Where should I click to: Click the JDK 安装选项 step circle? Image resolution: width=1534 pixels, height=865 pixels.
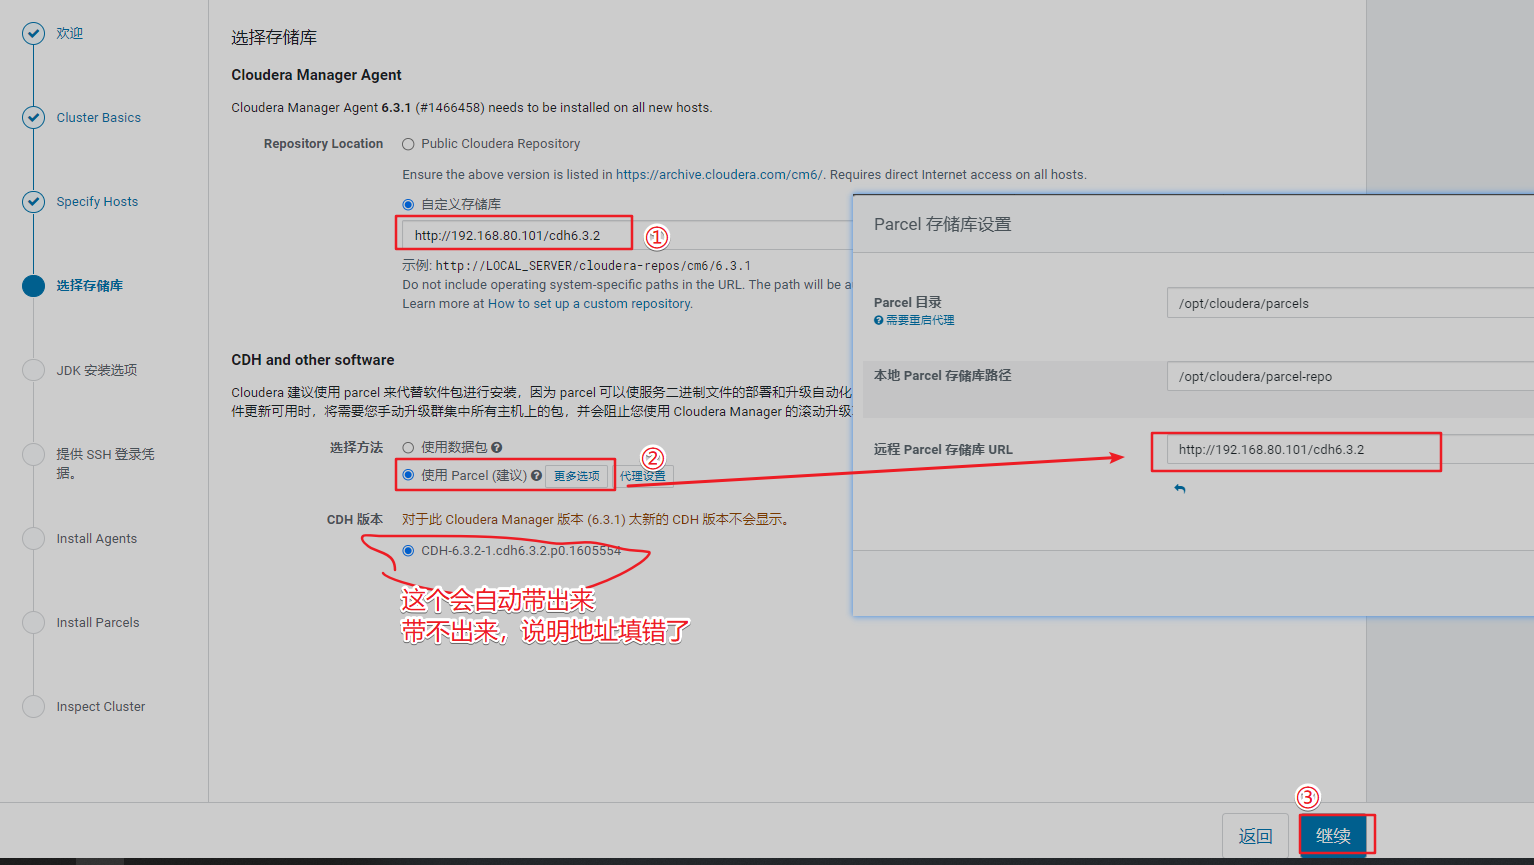[x=34, y=370]
